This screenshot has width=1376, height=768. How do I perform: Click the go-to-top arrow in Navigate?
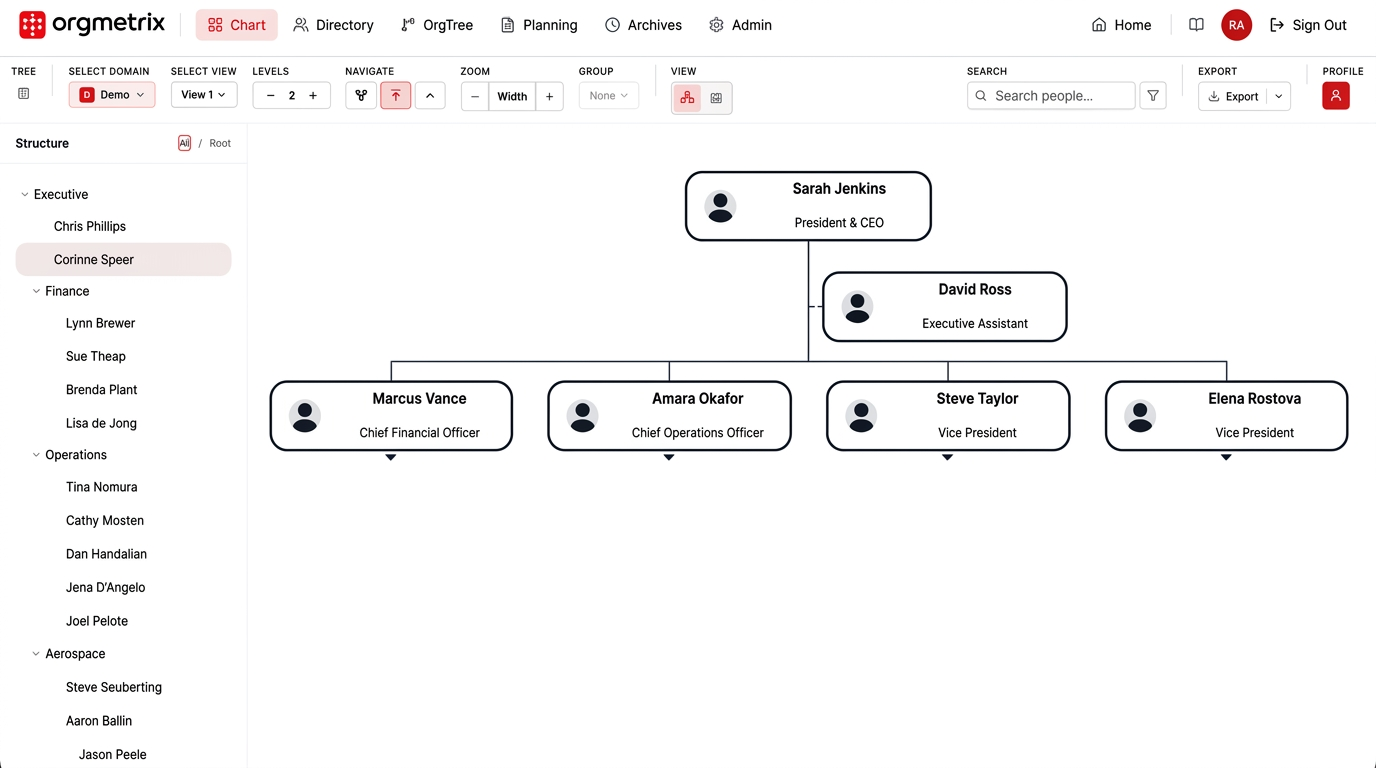coord(396,96)
